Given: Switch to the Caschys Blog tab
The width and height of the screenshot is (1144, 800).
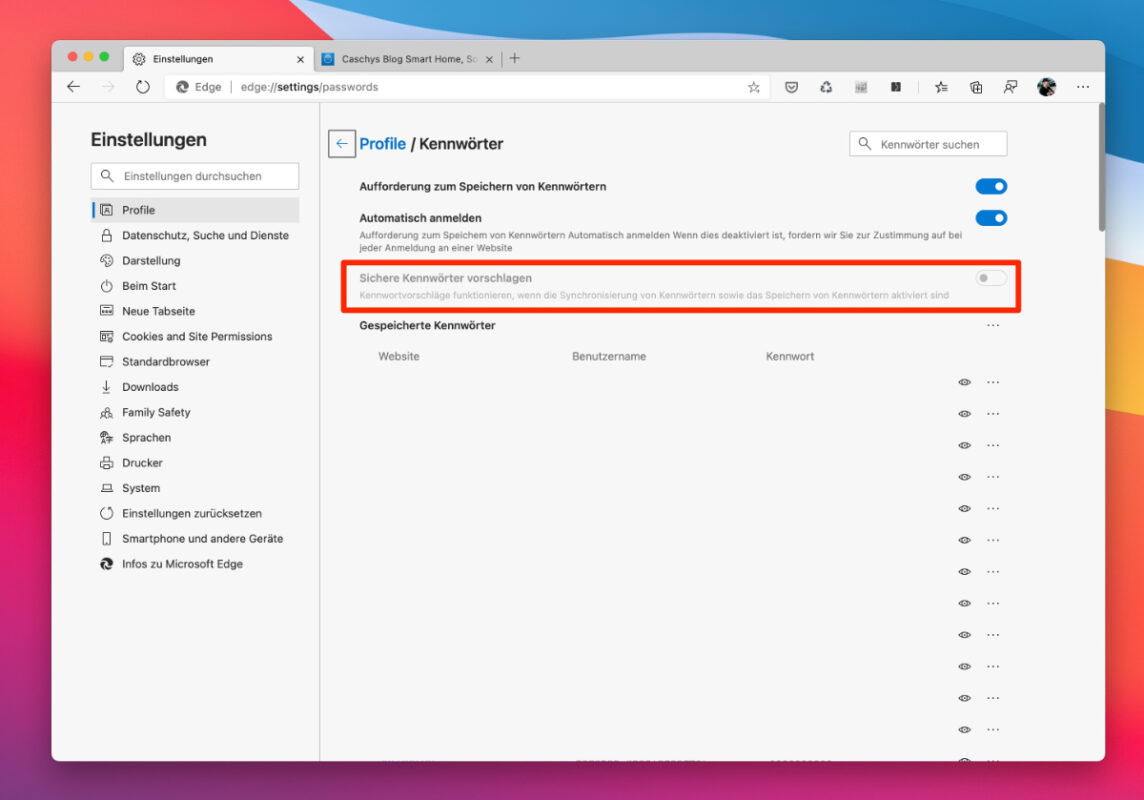Looking at the screenshot, I should [x=400, y=59].
